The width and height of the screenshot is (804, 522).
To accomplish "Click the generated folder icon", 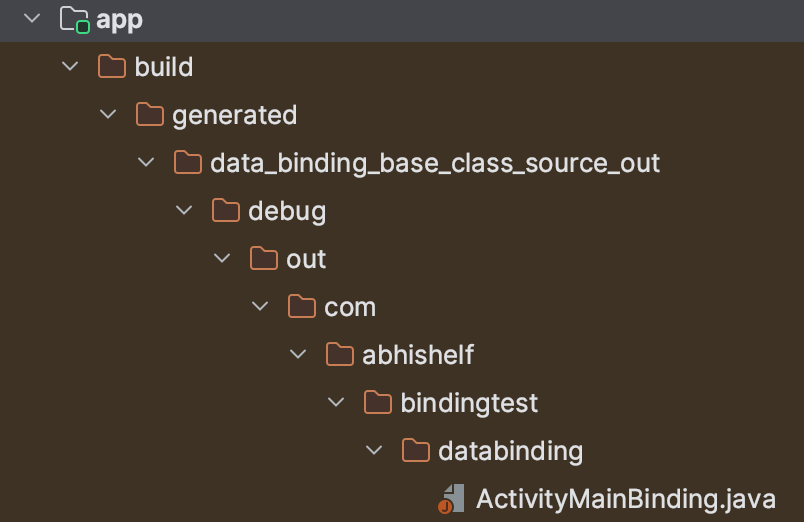I will click(x=150, y=115).
